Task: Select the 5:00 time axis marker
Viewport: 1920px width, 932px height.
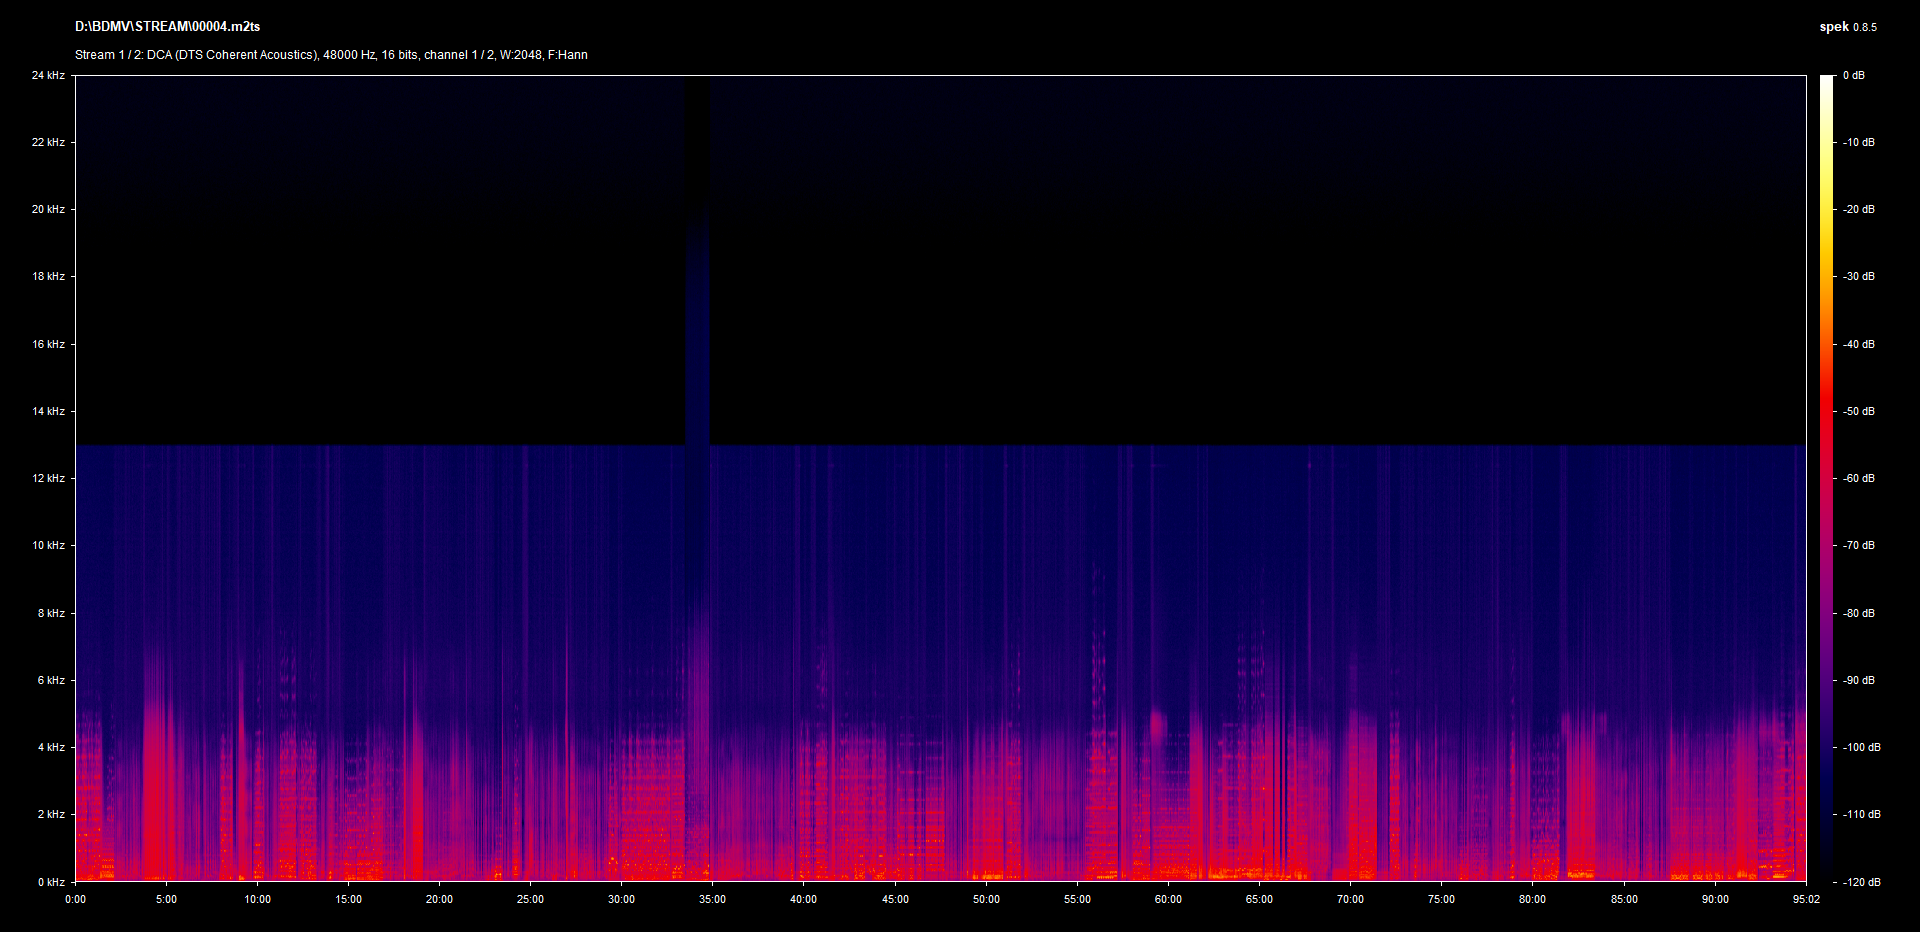Action: [x=166, y=899]
